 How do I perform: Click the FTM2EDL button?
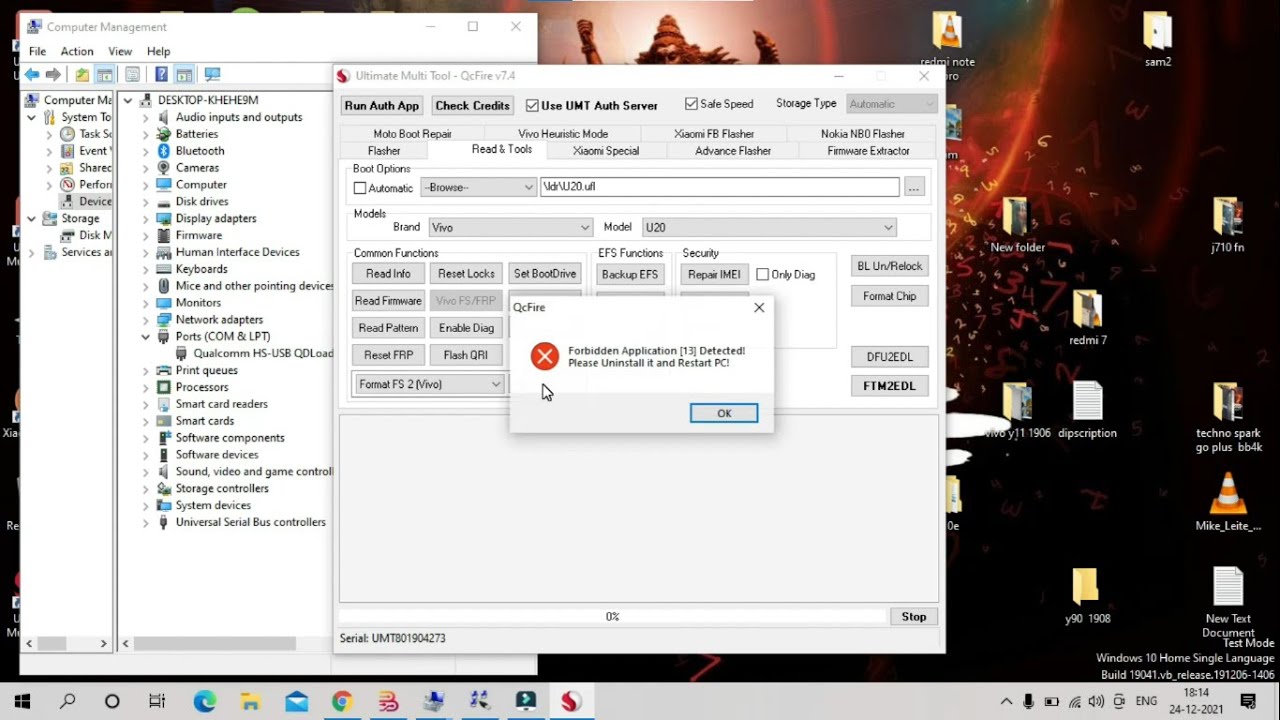(x=889, y=386)
